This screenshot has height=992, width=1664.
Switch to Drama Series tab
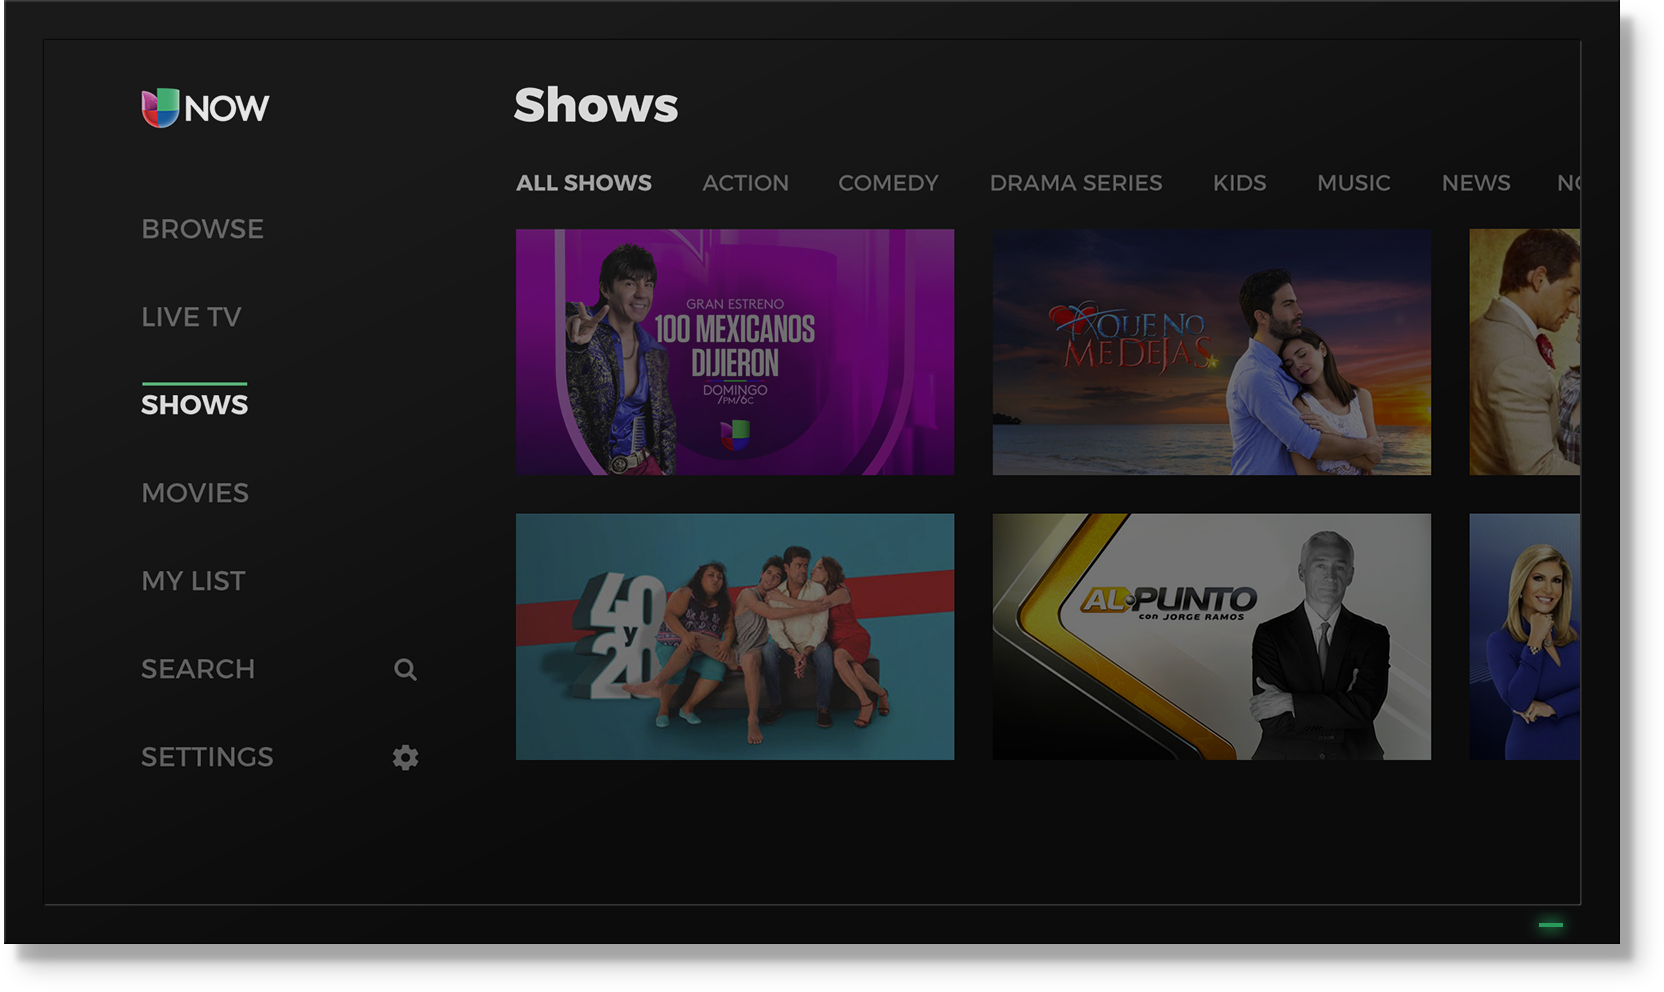coord(1075,183)
